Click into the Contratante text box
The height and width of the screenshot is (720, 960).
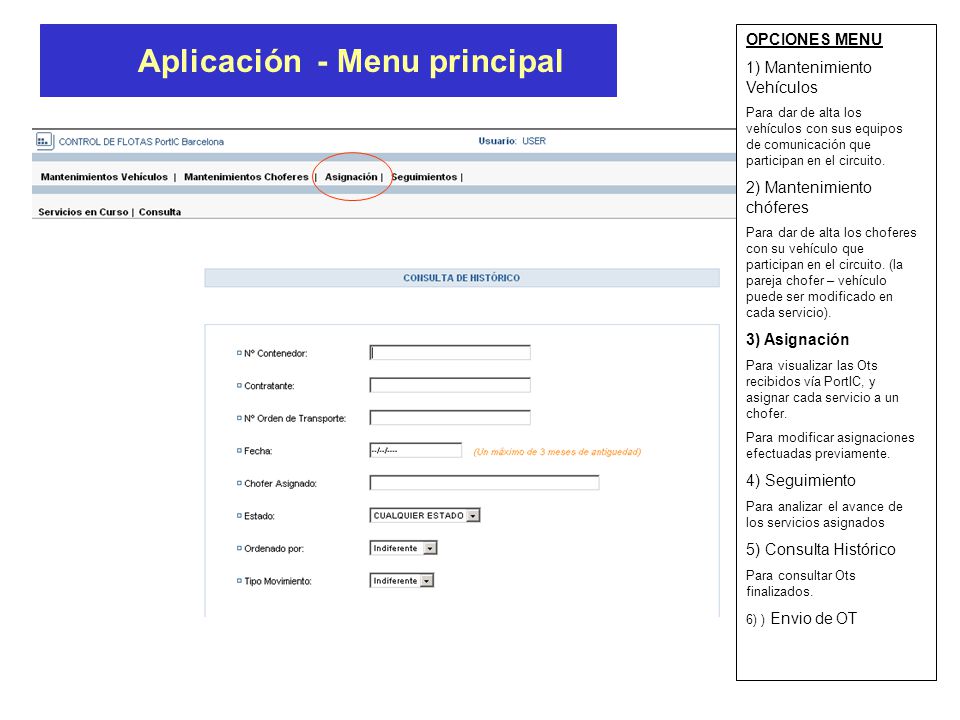[450, 385]
